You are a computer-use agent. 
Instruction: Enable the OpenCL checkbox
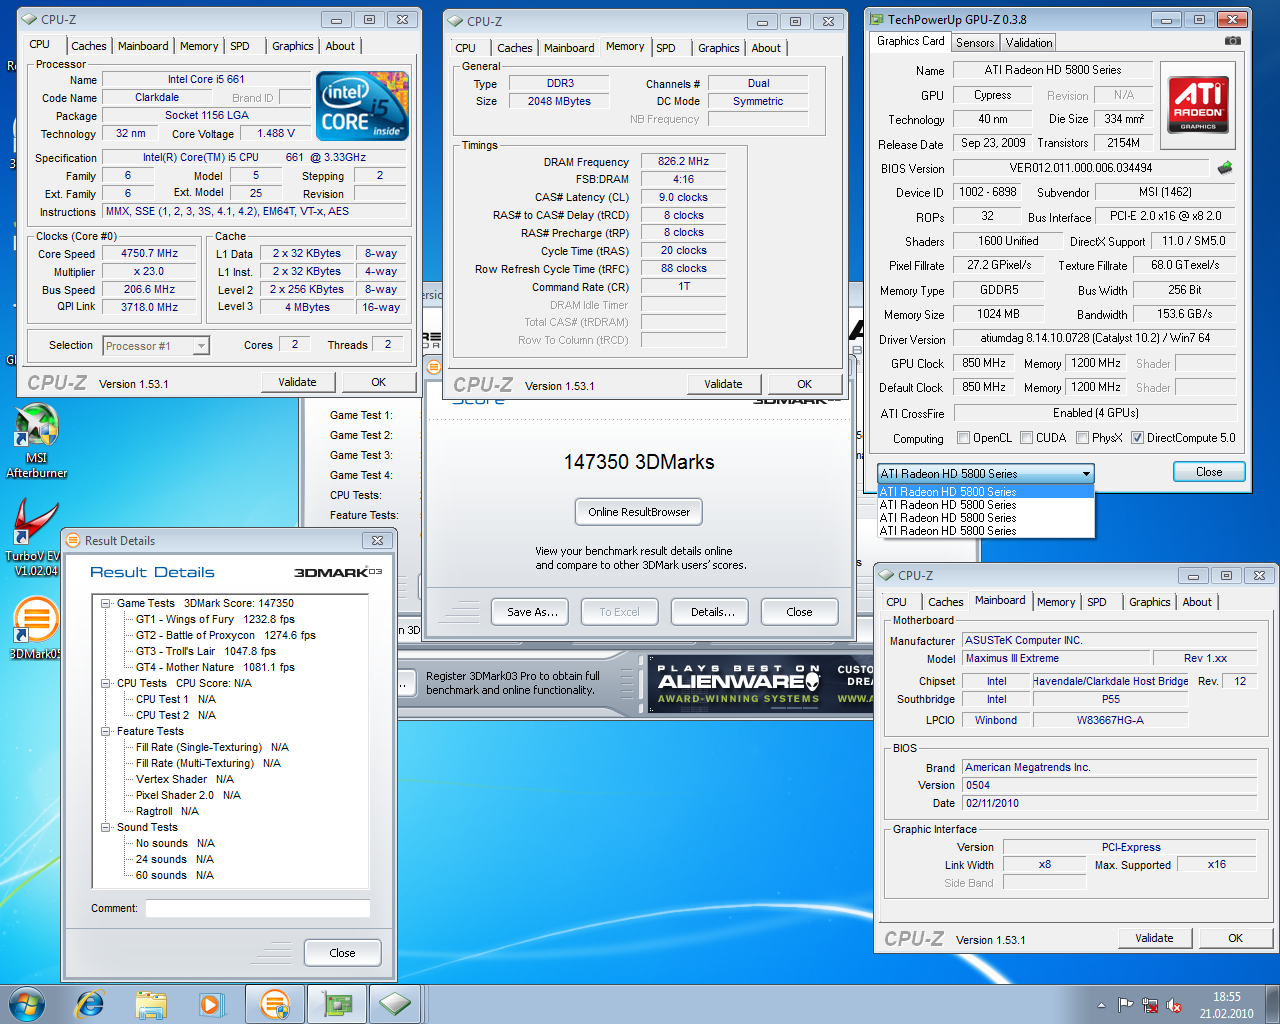(963, 438)
